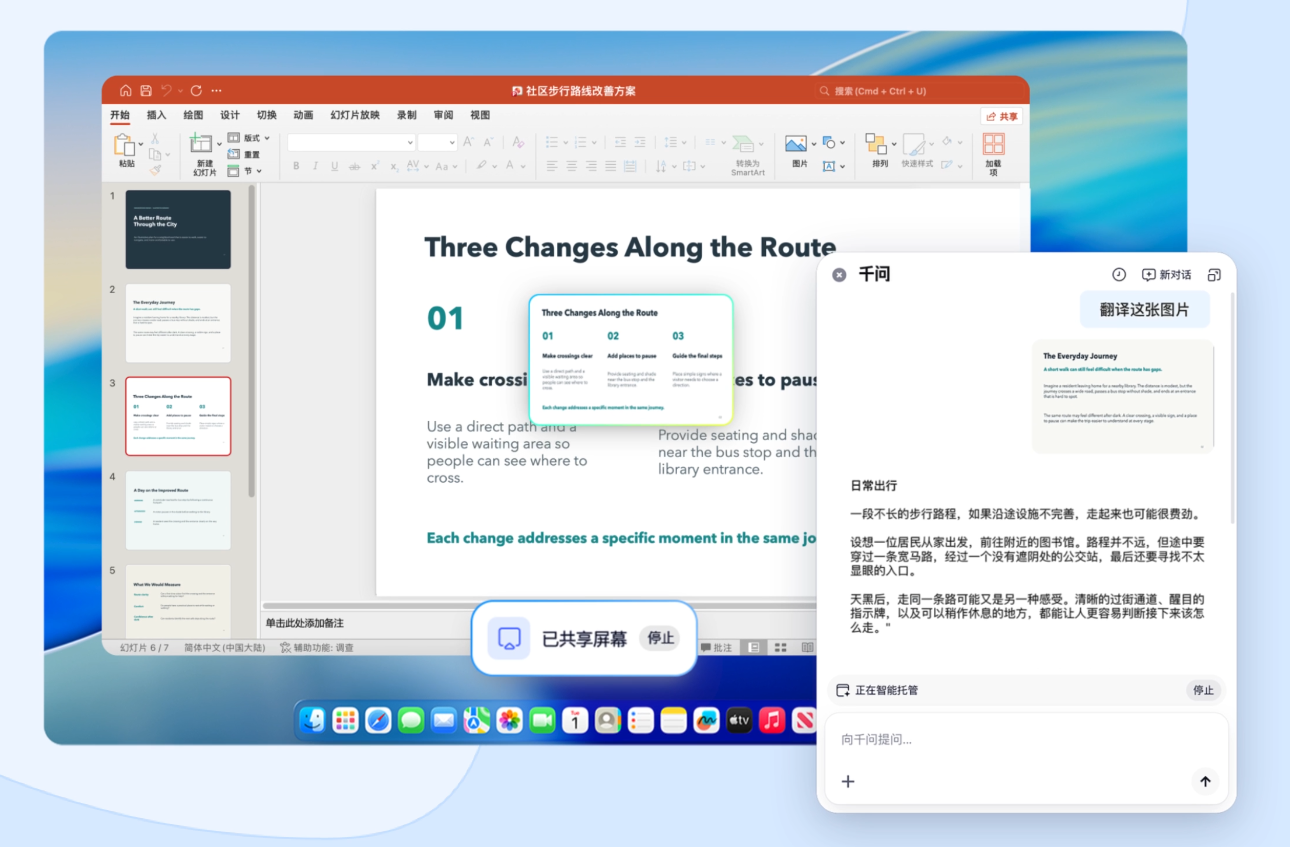Open the history clock icon in 千问 panel
The image size is (1290, 847).
coord(1119,274)
